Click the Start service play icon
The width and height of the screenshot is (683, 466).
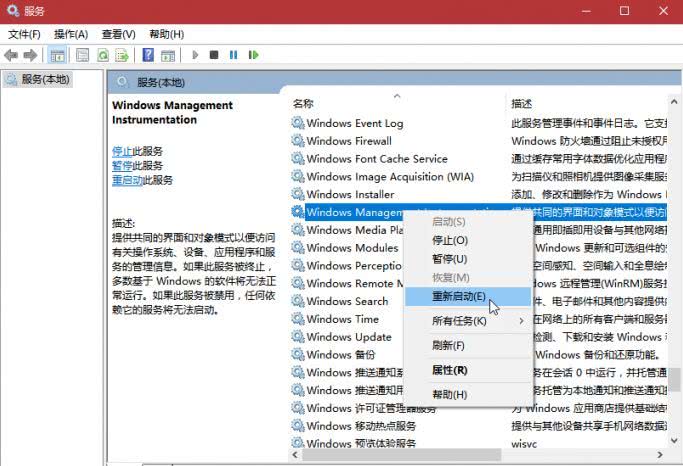pos(195,55)
